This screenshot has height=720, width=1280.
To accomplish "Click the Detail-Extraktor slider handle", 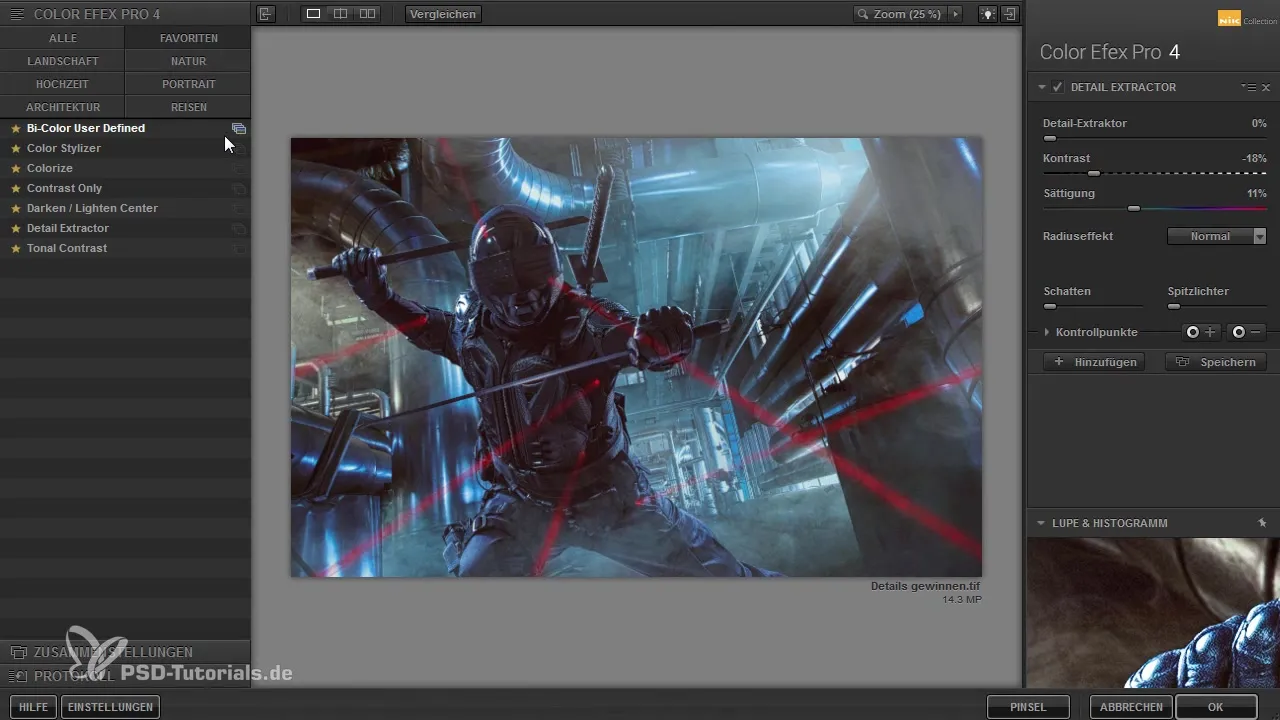I will coord(1050,138).
